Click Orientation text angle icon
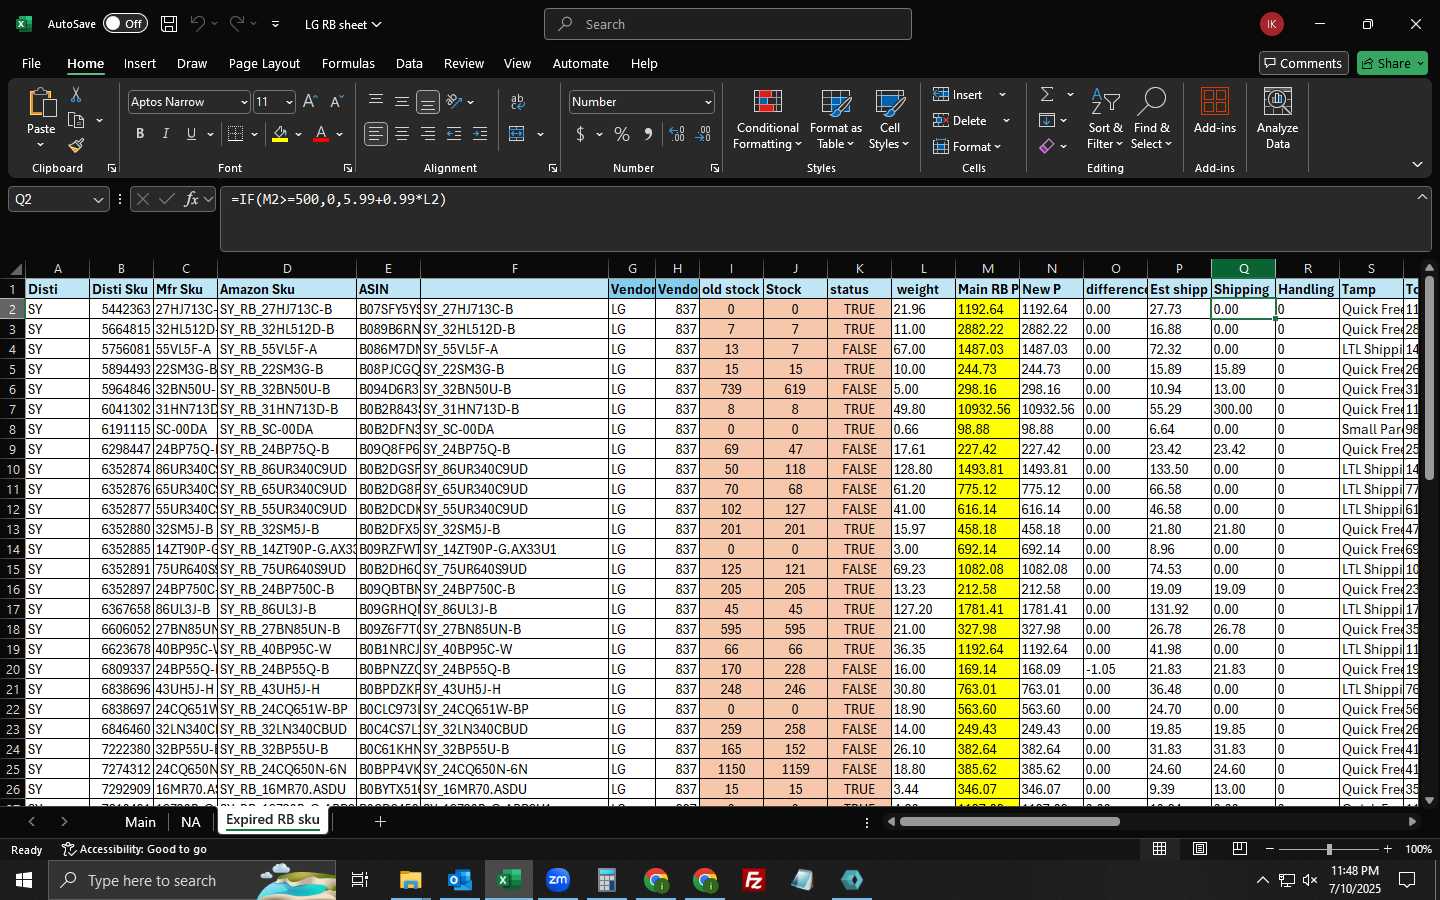The width and height of the screenshot is (1440, 900). click(x=454, y=102)
